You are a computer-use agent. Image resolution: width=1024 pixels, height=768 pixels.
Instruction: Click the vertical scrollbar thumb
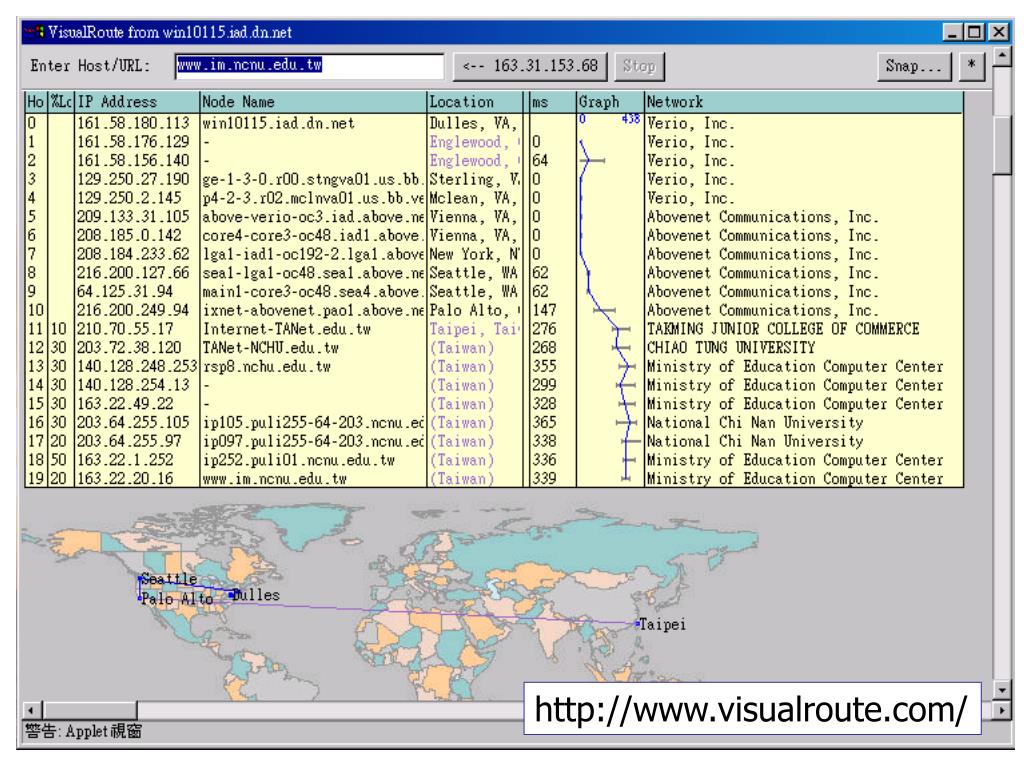pos(1002,145)
